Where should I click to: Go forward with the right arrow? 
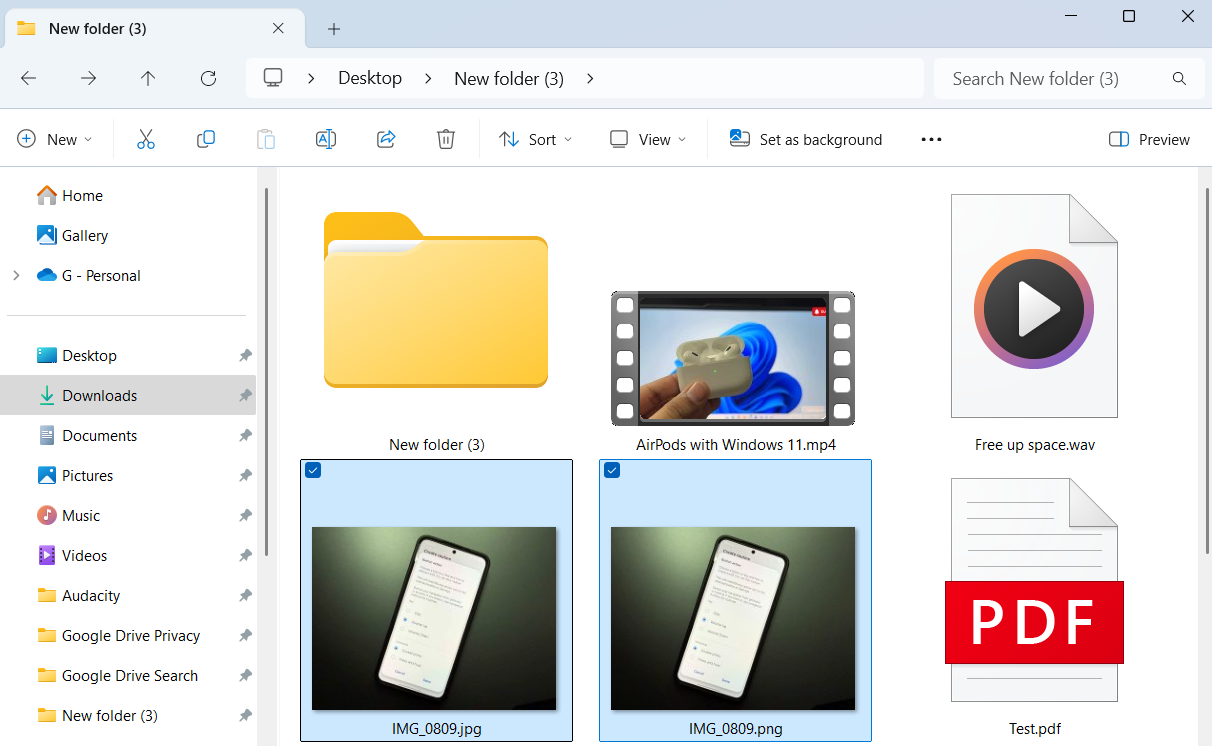click(x=88, y=78)
